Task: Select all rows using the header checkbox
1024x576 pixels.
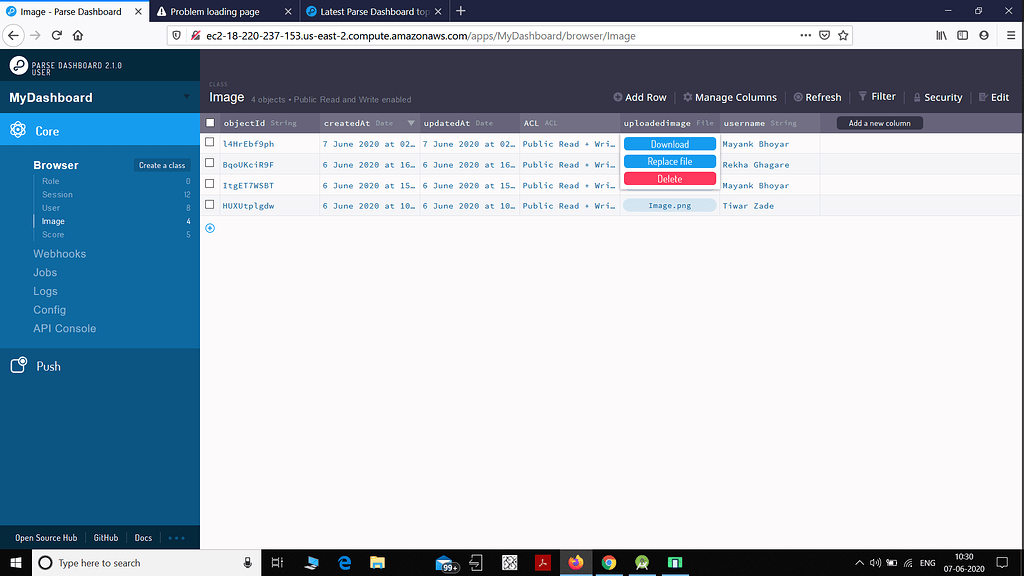Action: click(x=209, y=123)
